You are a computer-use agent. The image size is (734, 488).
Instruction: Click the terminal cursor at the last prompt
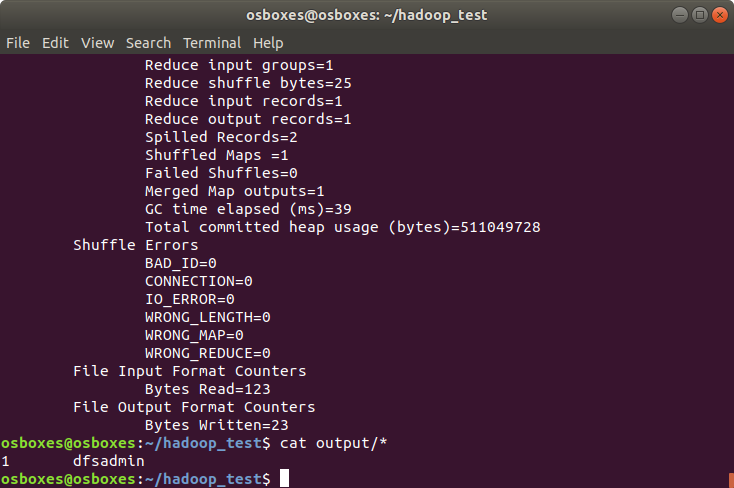coord(284,479)
